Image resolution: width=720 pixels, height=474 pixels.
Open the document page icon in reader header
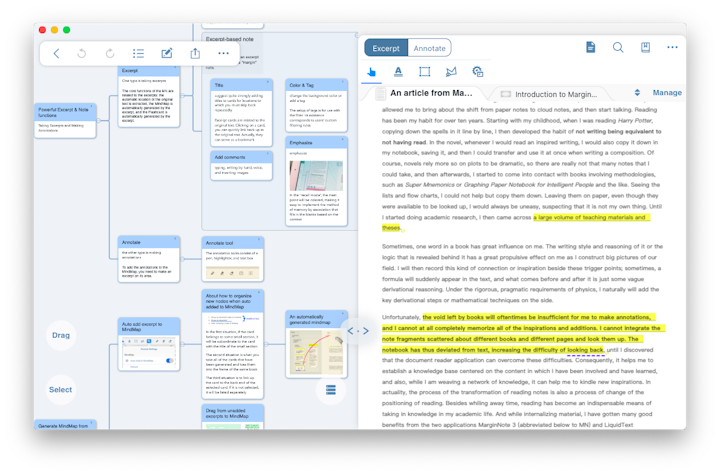pos(591,47)
